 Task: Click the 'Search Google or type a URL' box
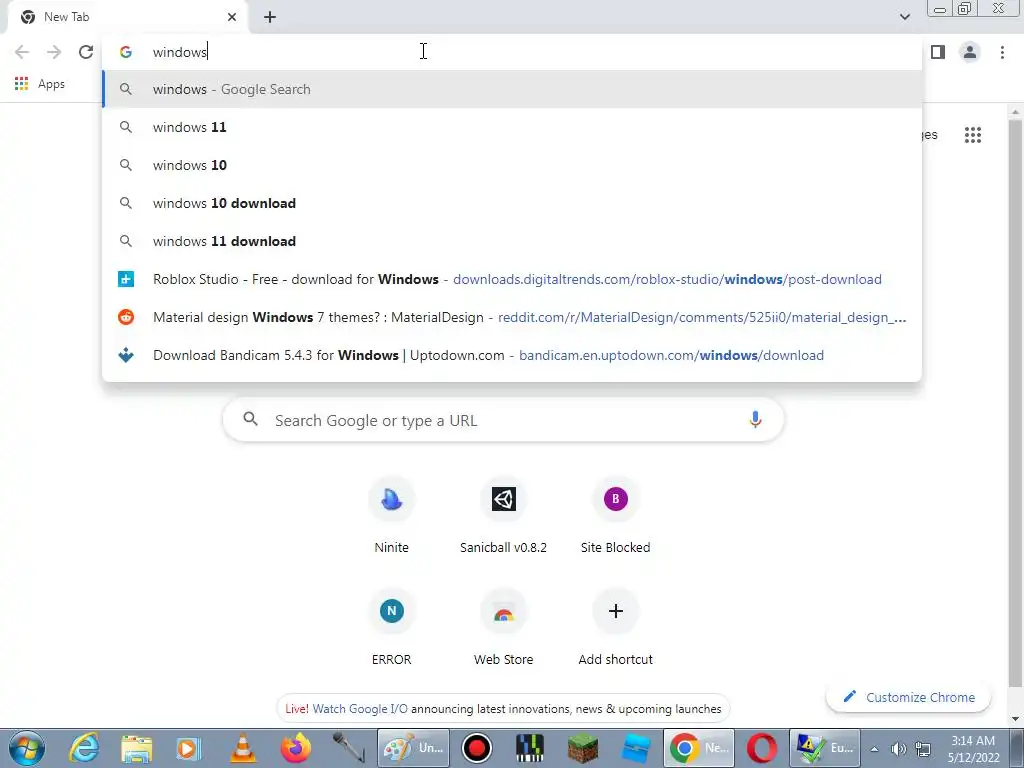(x=503, y=420)
